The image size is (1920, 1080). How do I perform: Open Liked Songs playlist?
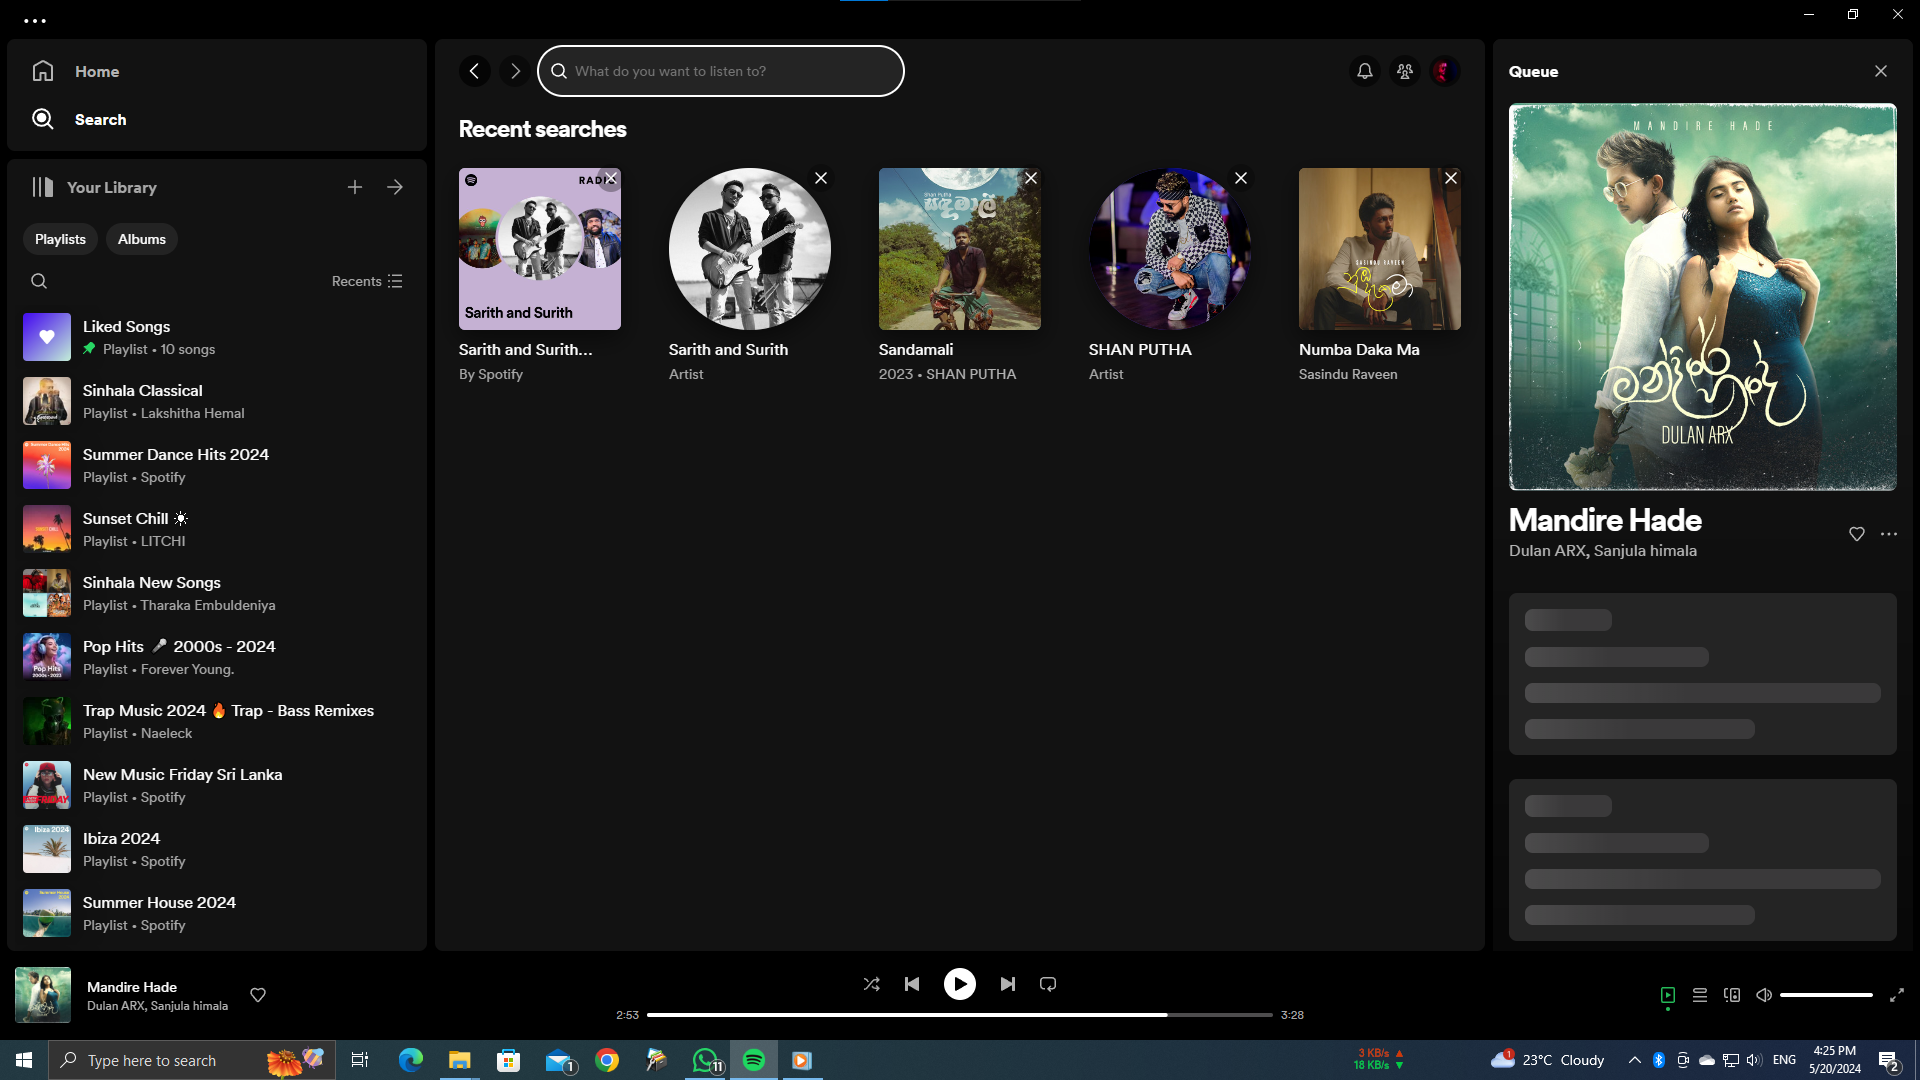217,337
